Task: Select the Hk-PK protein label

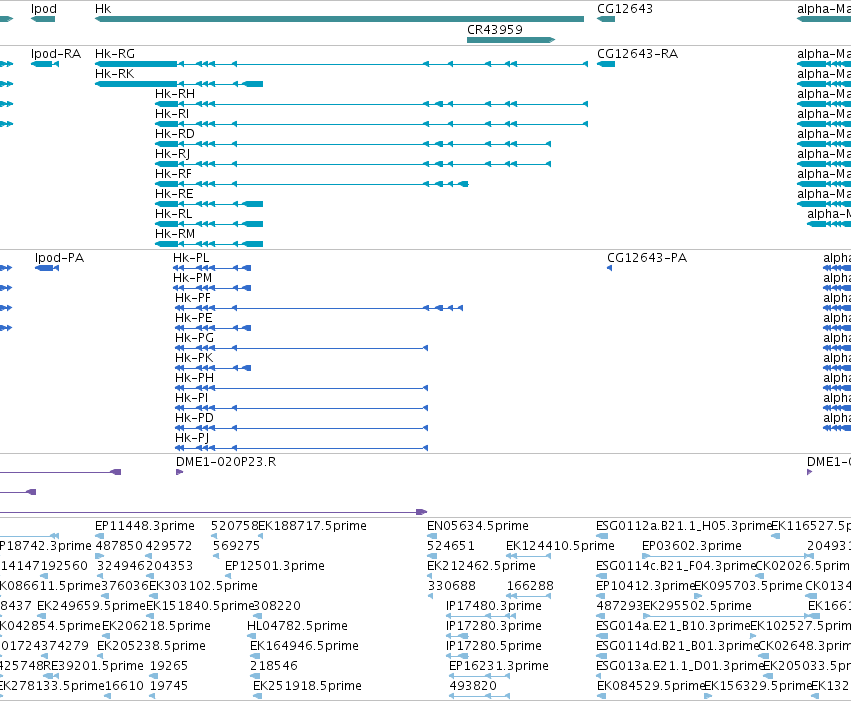Action: click(x=194, y=358)
